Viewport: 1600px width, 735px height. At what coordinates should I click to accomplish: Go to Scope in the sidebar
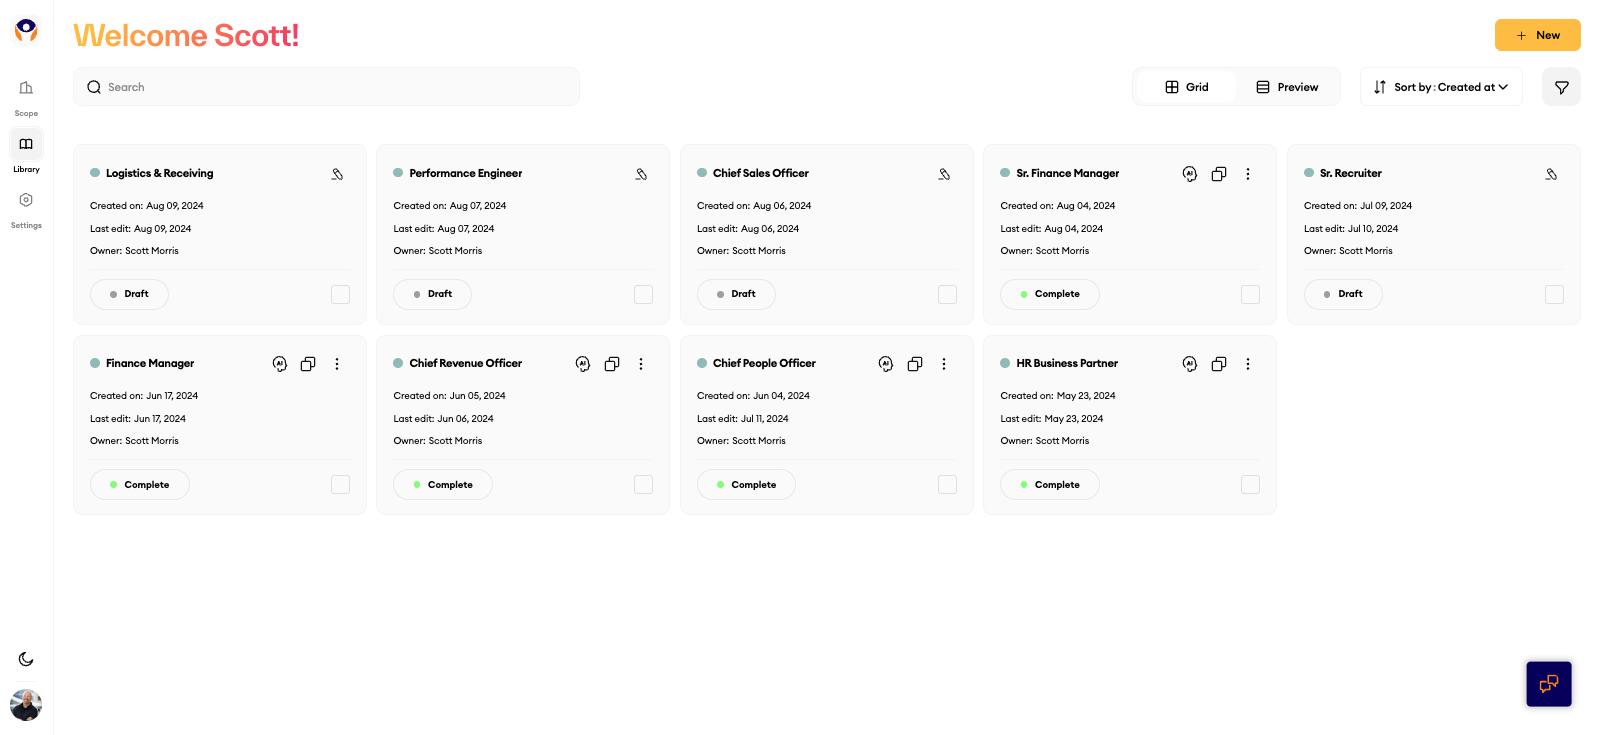(x=26, y=97)
